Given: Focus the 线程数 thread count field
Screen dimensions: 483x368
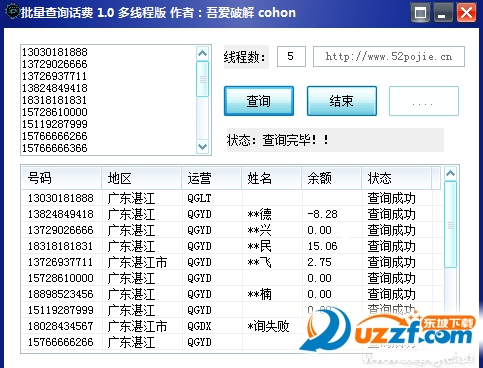Looking at the screenshot, I should tap(291, 56).
